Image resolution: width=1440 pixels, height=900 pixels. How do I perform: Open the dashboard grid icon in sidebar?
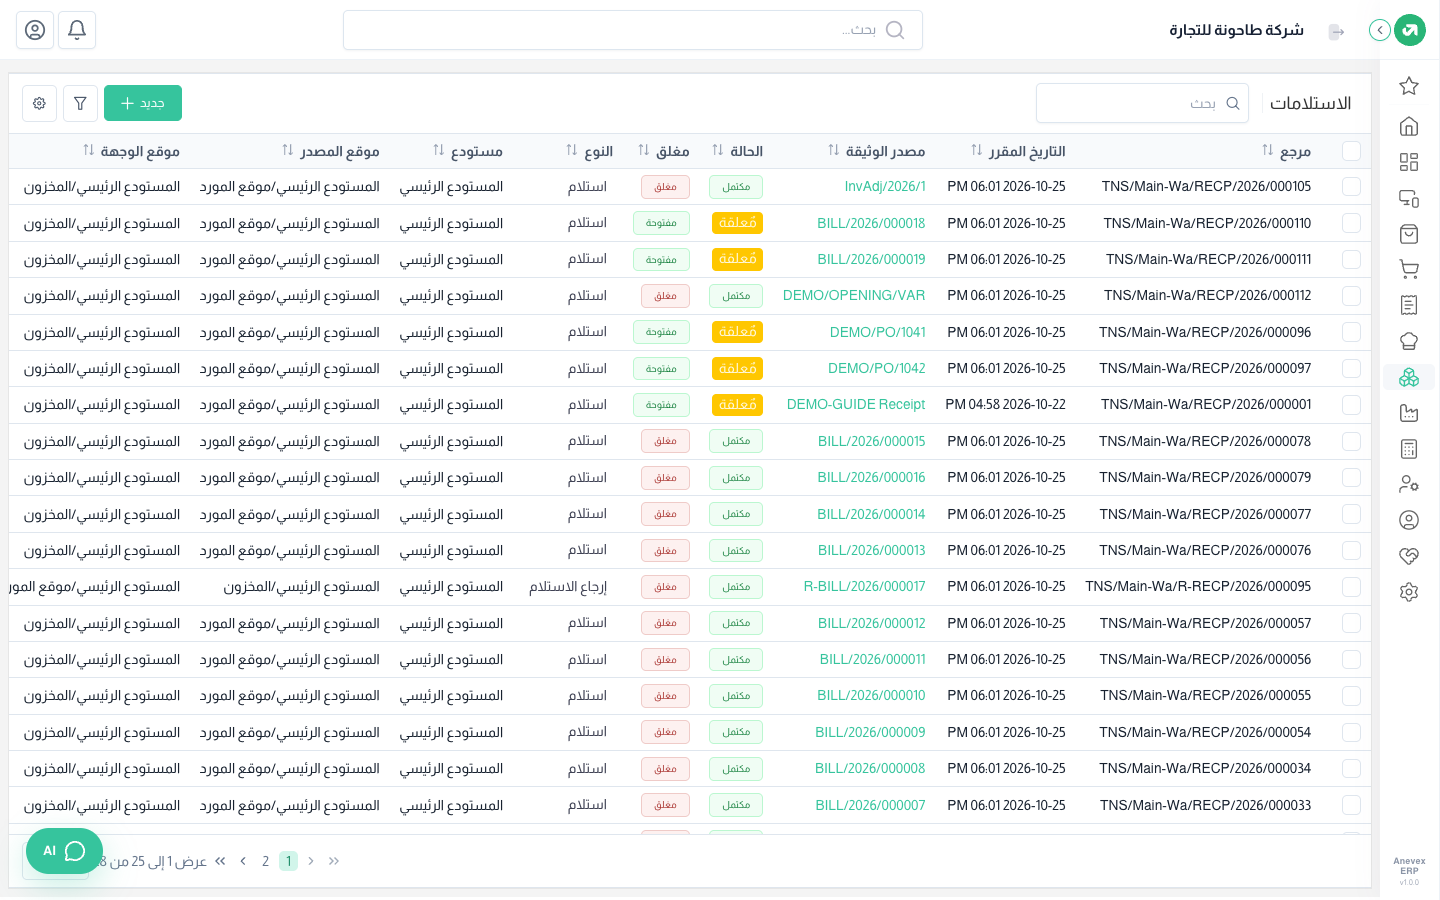click(1409, 162)
